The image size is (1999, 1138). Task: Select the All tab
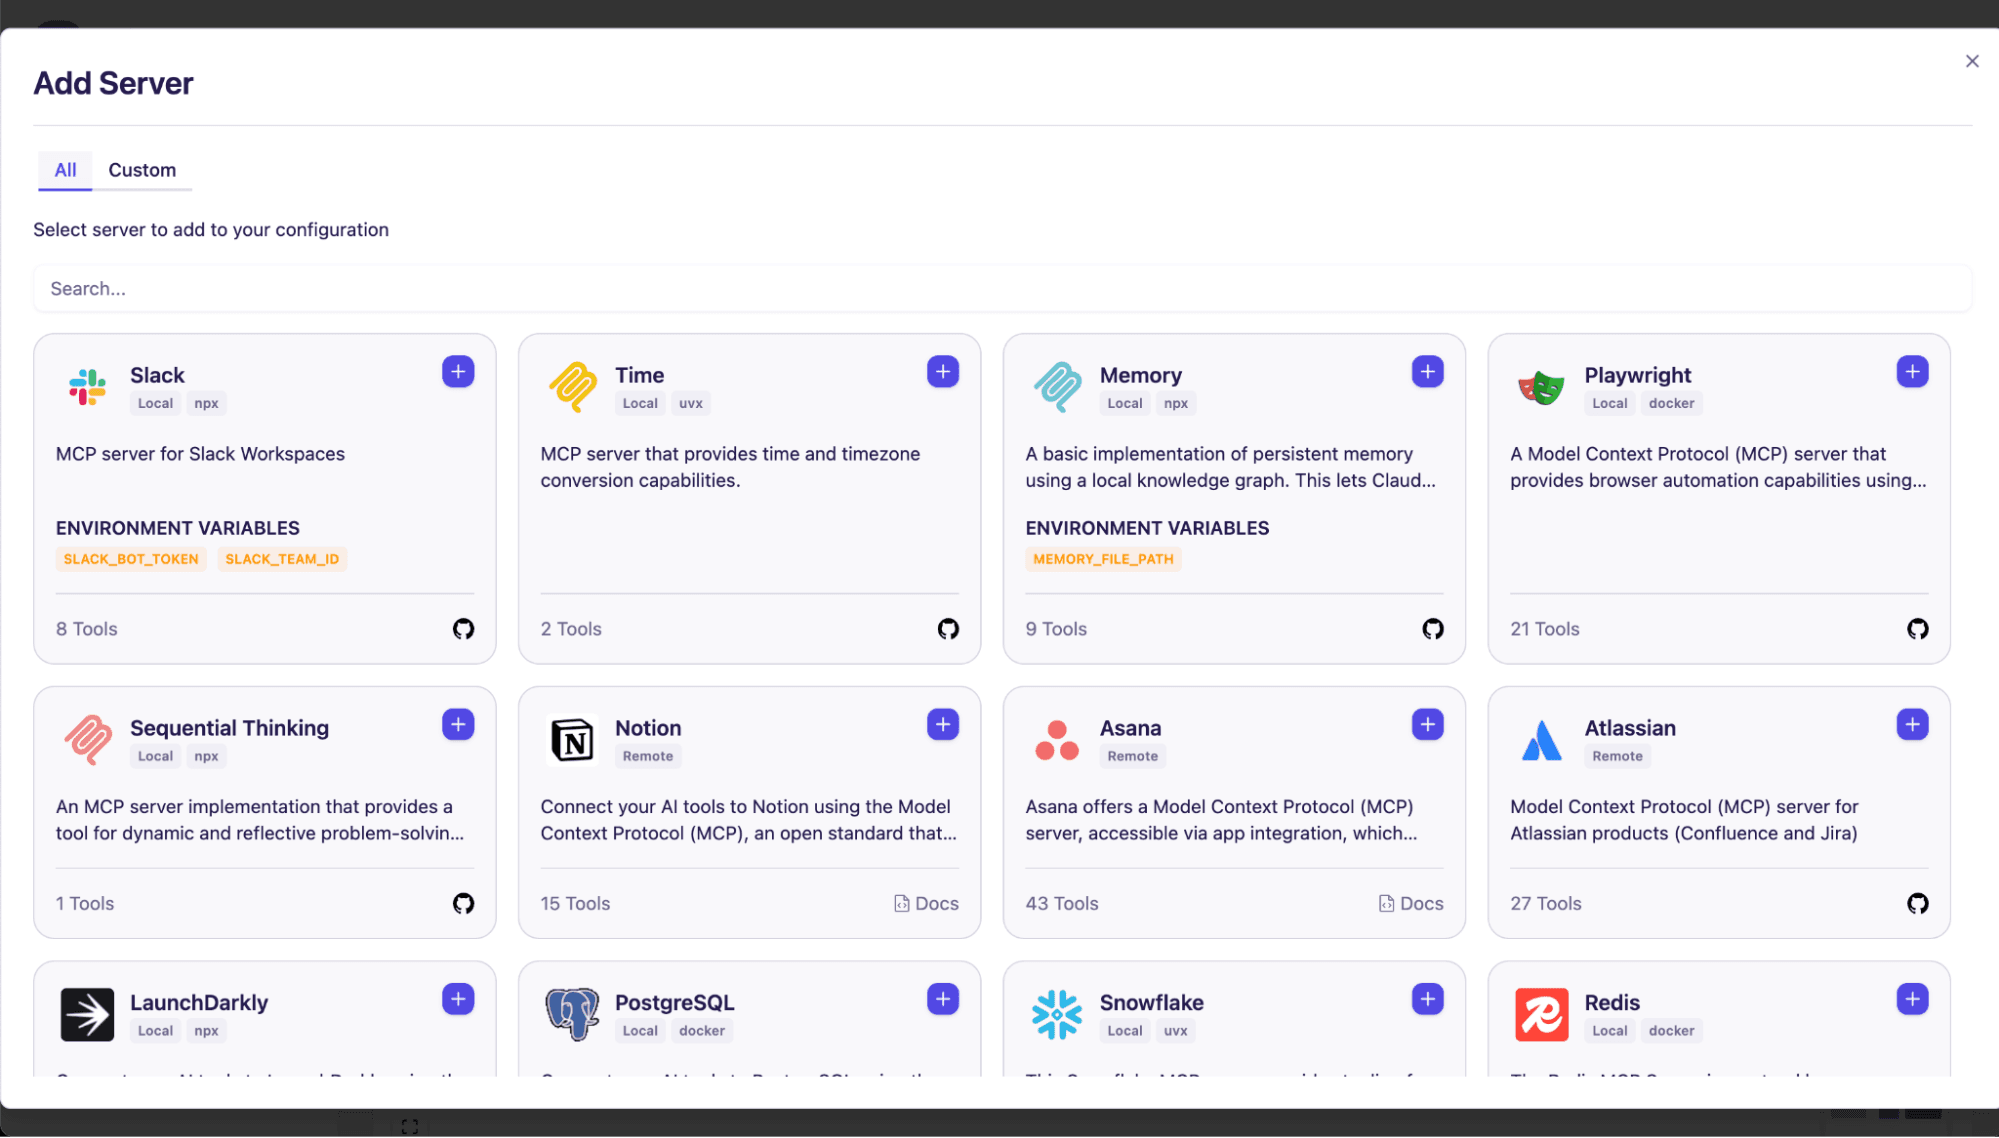click(x=65, y=170)
